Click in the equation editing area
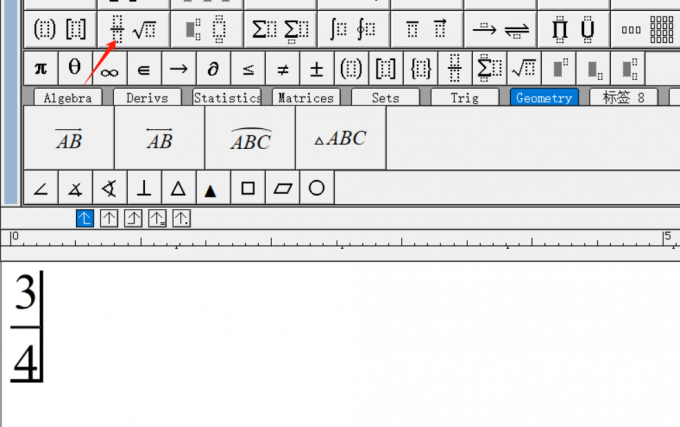680x427 pixels. click(x=340, y=340)
